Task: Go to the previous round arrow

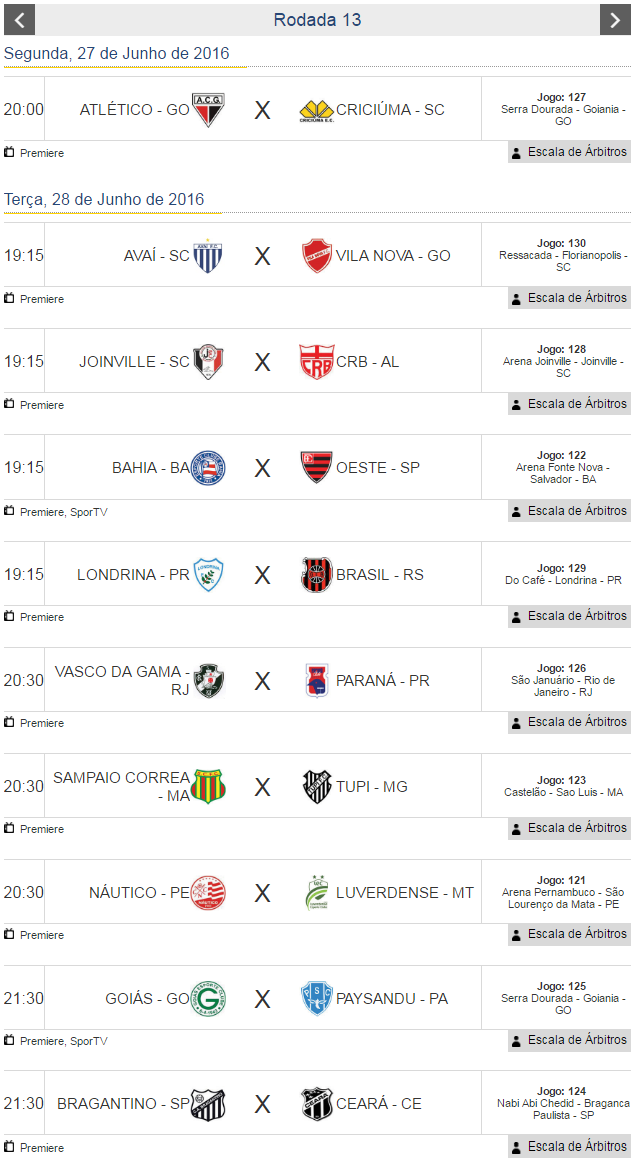Action: click(x=19, y=19)
